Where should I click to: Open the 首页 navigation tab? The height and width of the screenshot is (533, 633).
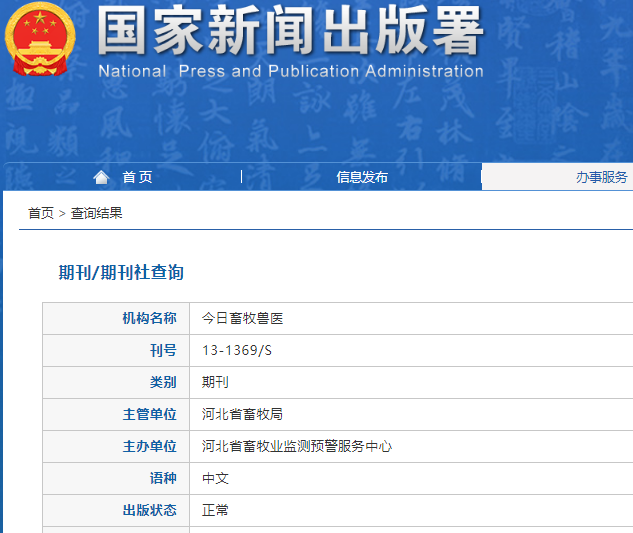pyautogui.click(x=137, y=177)
